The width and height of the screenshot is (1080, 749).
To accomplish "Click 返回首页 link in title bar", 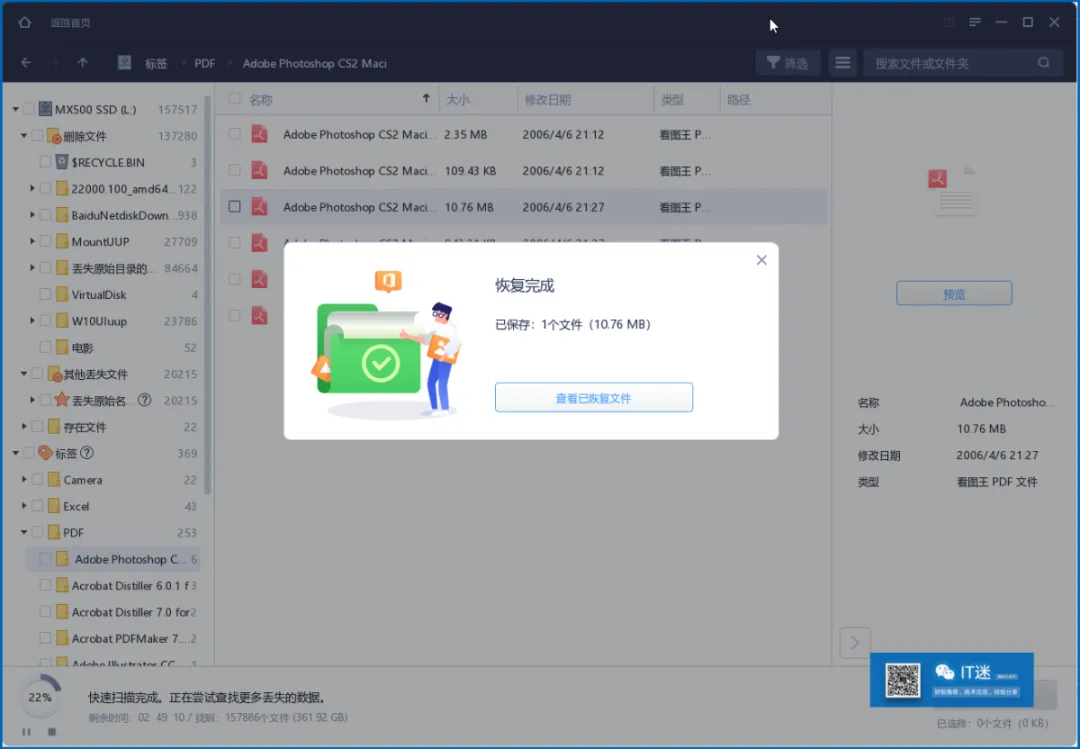I will click(70, 23).
